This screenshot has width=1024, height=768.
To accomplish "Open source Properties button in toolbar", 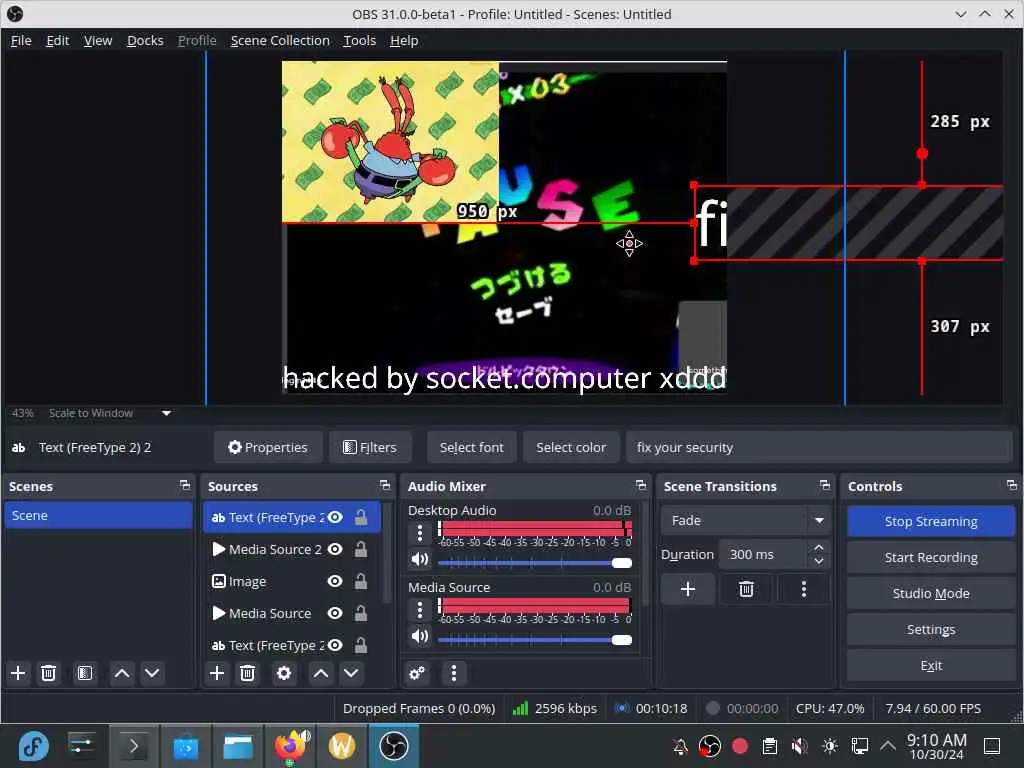I will pyautogui.click(x=268, y=447).
